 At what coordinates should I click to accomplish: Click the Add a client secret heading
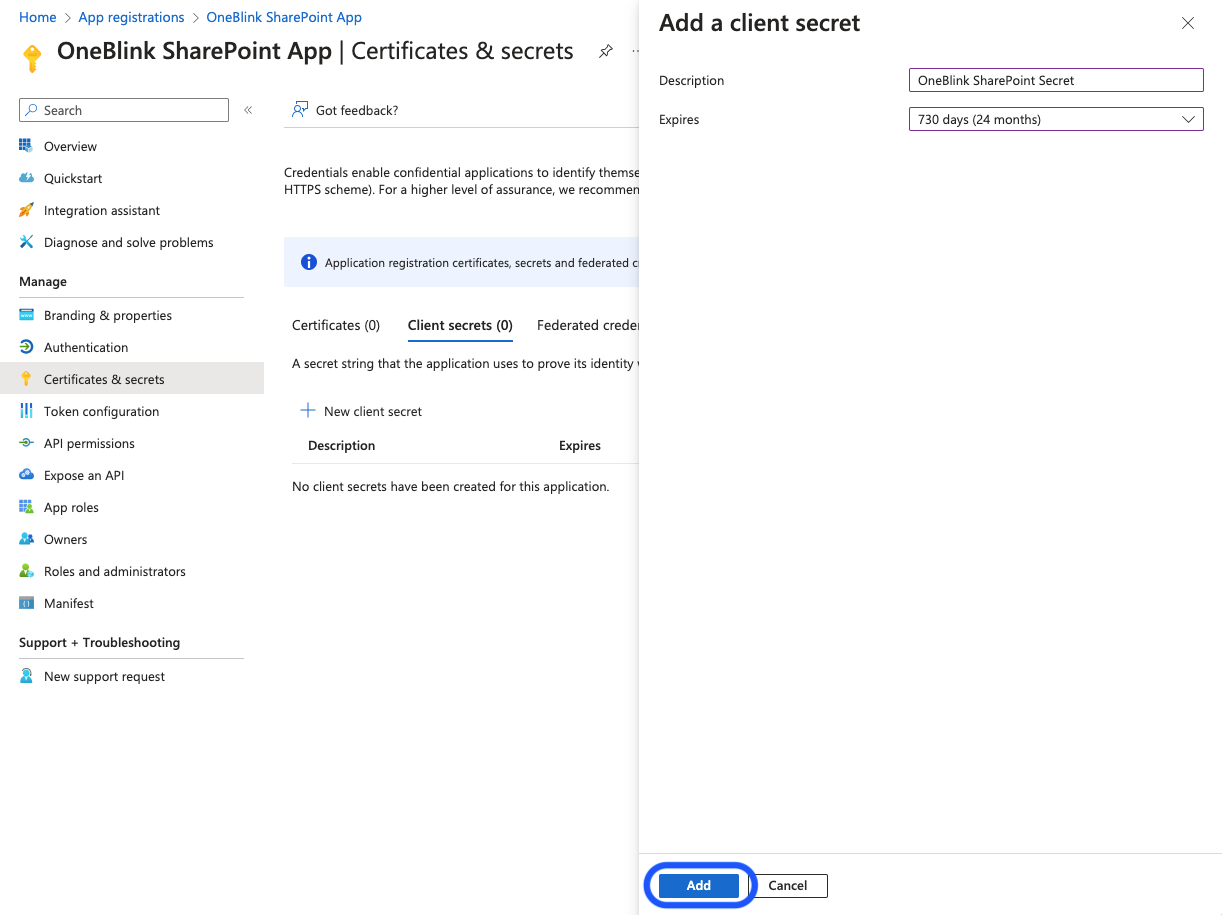(x=759, y=23)
